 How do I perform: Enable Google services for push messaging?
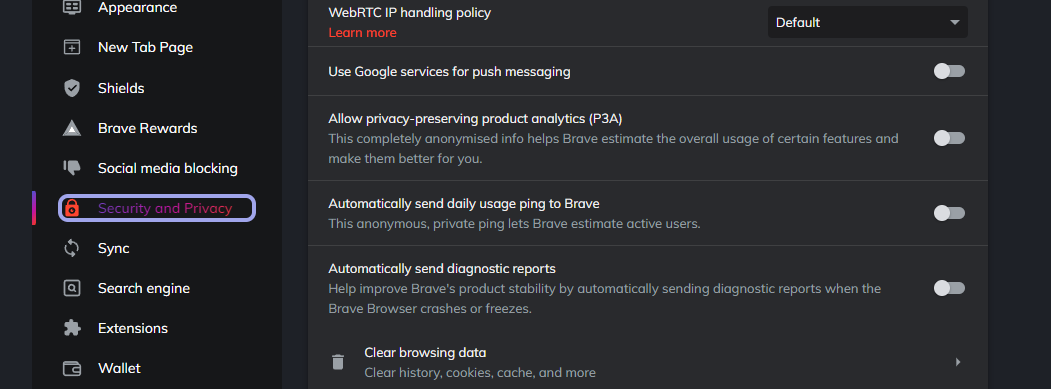click(949, 71)
